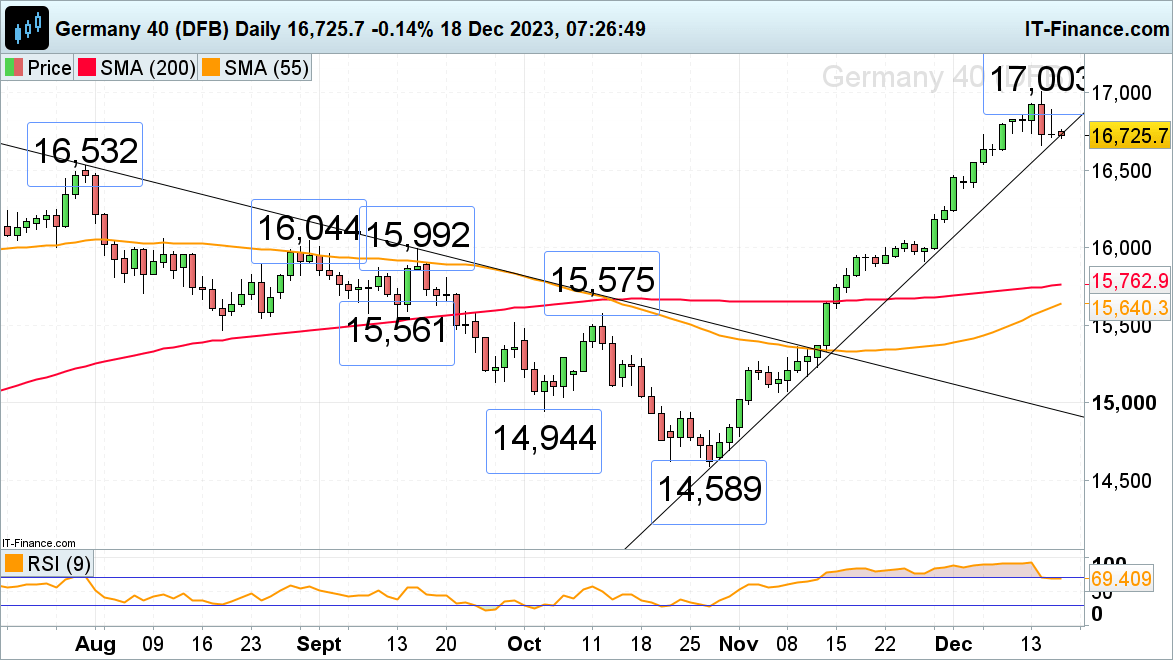Image resolution: width=1173 pixels, height=660 pixels.
Task: Click the red SMA 200 value tag 15,762.9
Action: [1129, 281]
